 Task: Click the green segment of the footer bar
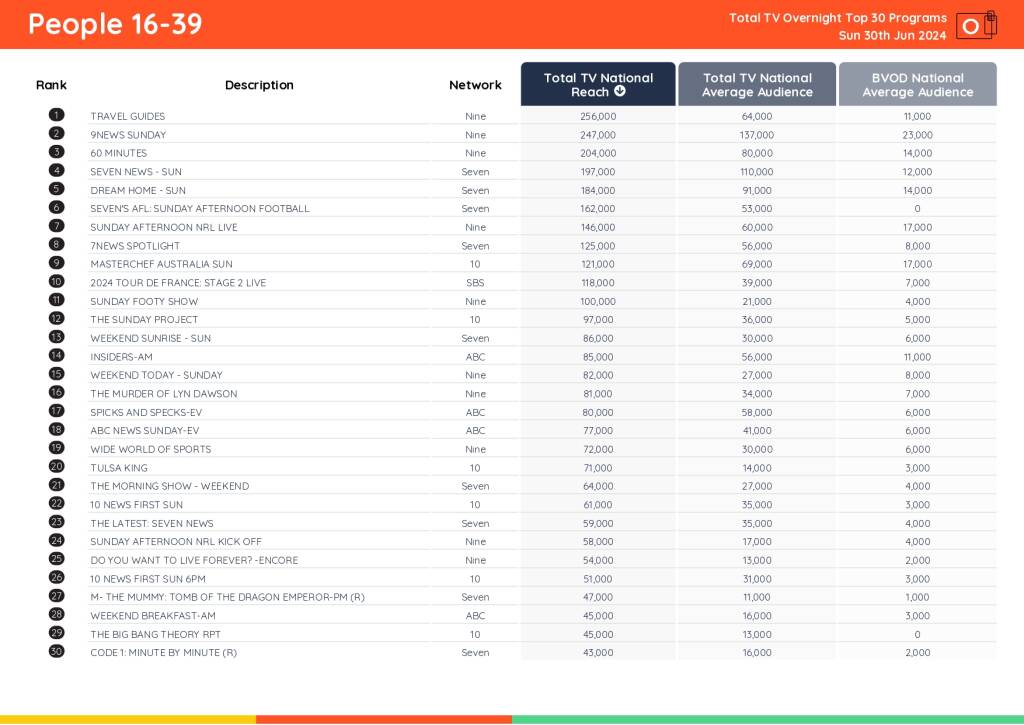coord(767,717)
